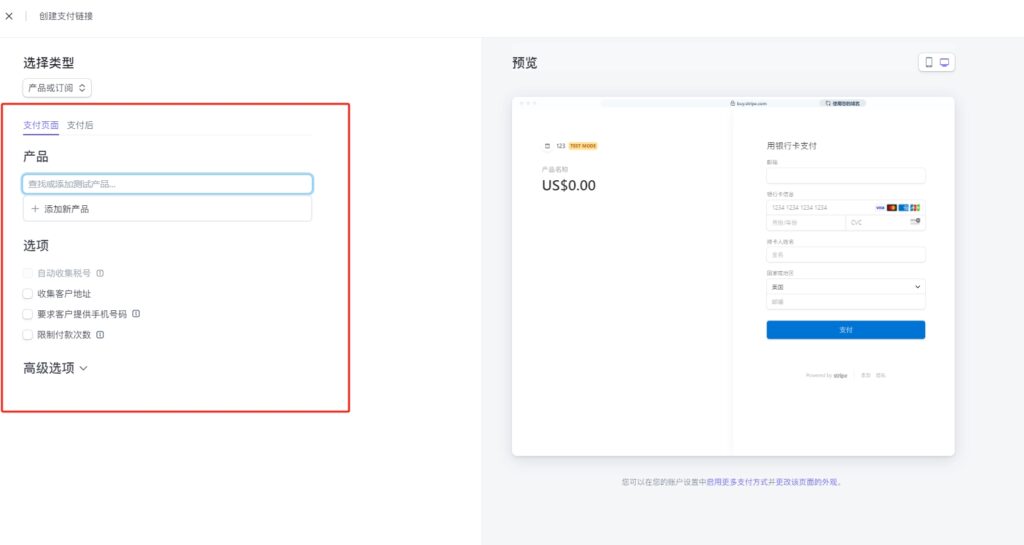This screenshot has width=1024, height=545.
Task: Close the create payment link page
Action: (x=9, y=16)
